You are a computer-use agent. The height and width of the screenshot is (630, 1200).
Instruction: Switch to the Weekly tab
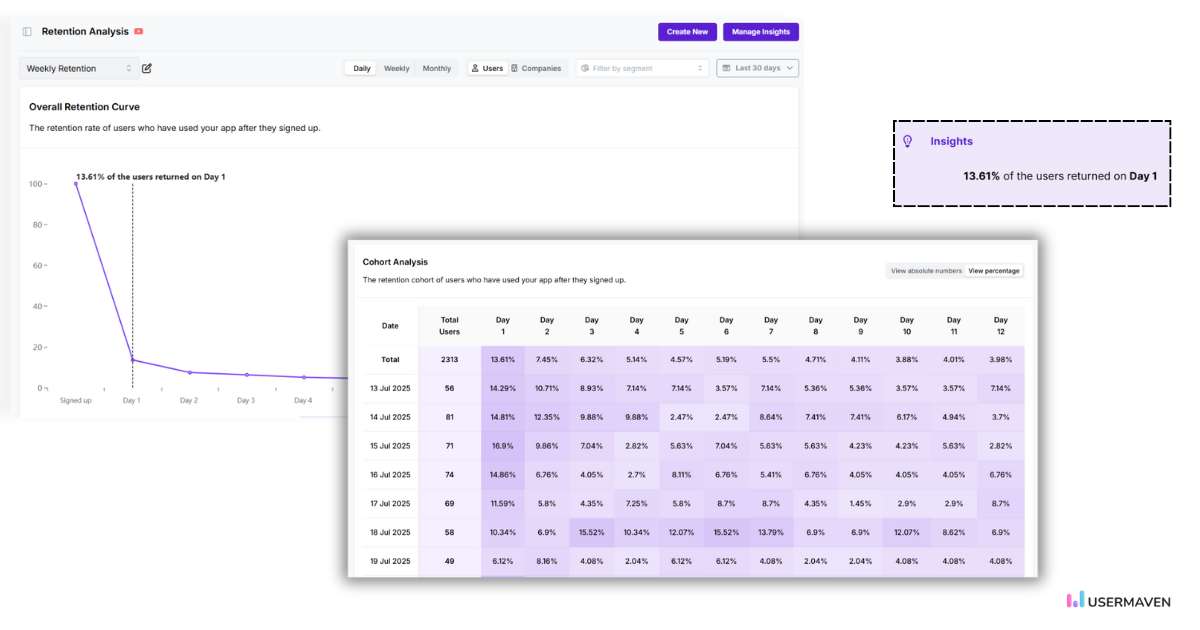point(397,69)
